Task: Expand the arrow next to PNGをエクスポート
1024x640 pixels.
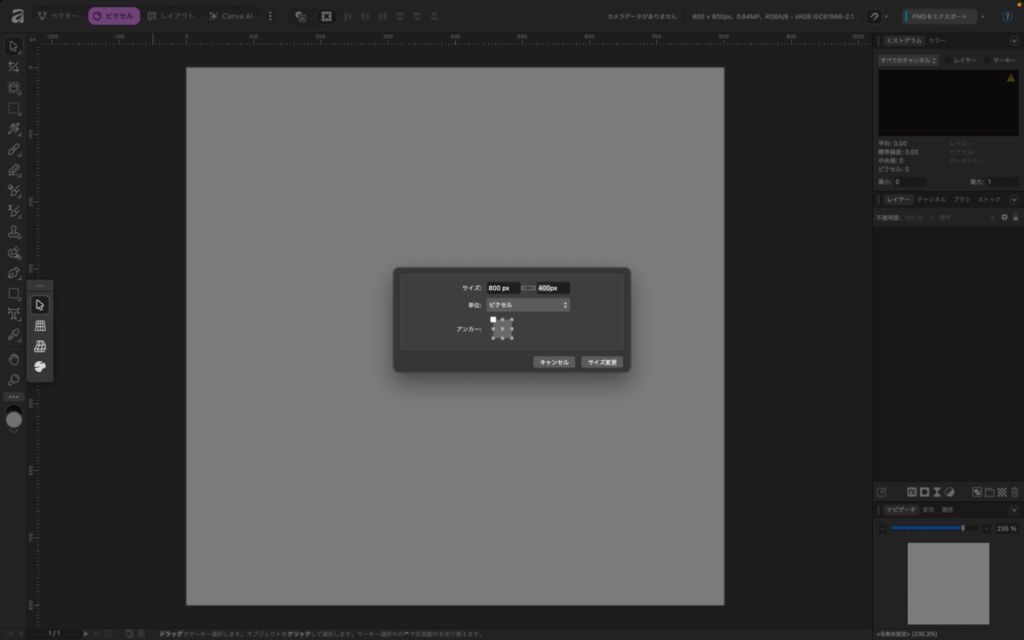Action: pos(984,17)
